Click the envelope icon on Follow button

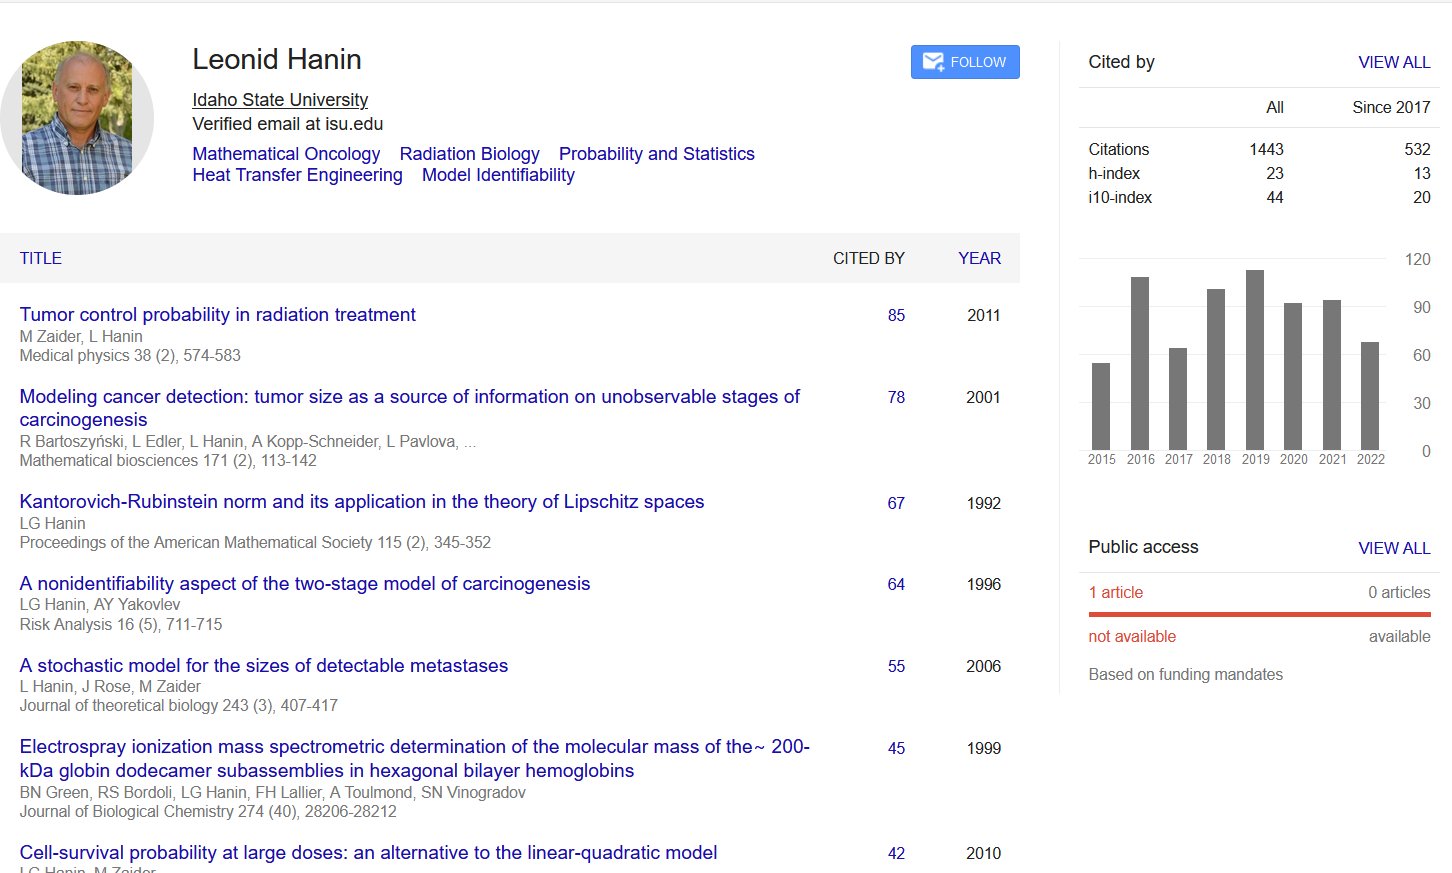click(x=933, y=62)
